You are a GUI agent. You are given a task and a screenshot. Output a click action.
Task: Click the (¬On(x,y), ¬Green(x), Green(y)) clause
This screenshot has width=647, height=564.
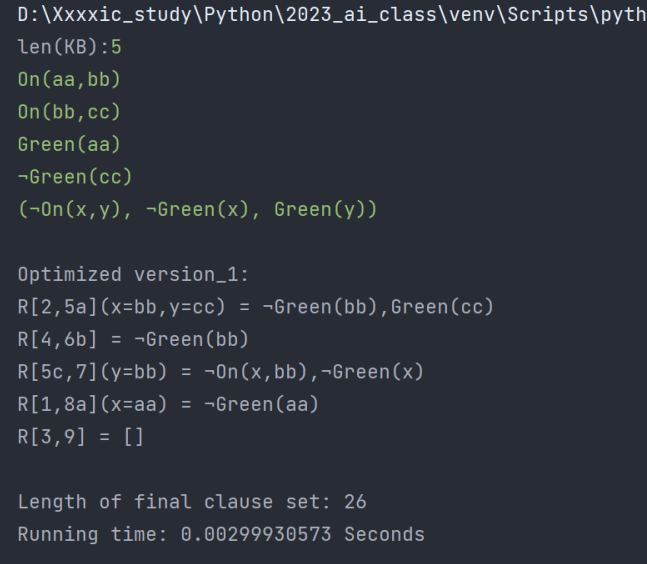click(x=197, y=210)
